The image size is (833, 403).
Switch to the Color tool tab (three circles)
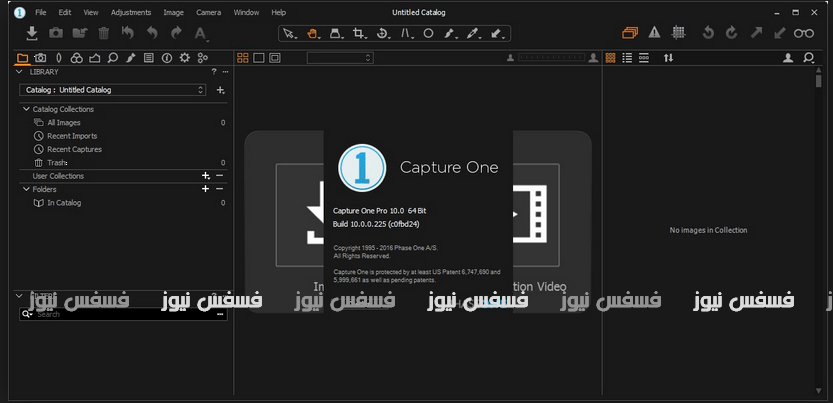76,58
